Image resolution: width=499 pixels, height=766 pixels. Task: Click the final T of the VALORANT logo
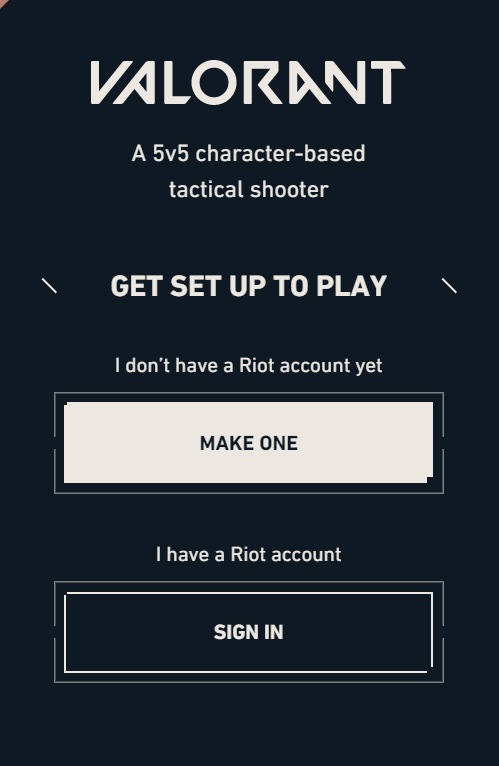[388, 82]
